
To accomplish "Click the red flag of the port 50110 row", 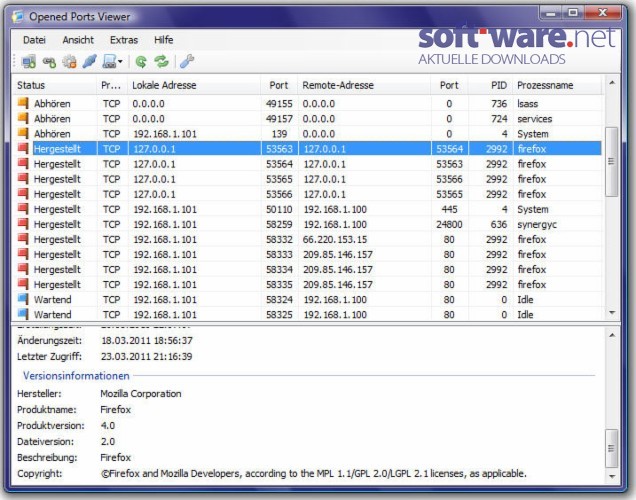I will [23, 208].
